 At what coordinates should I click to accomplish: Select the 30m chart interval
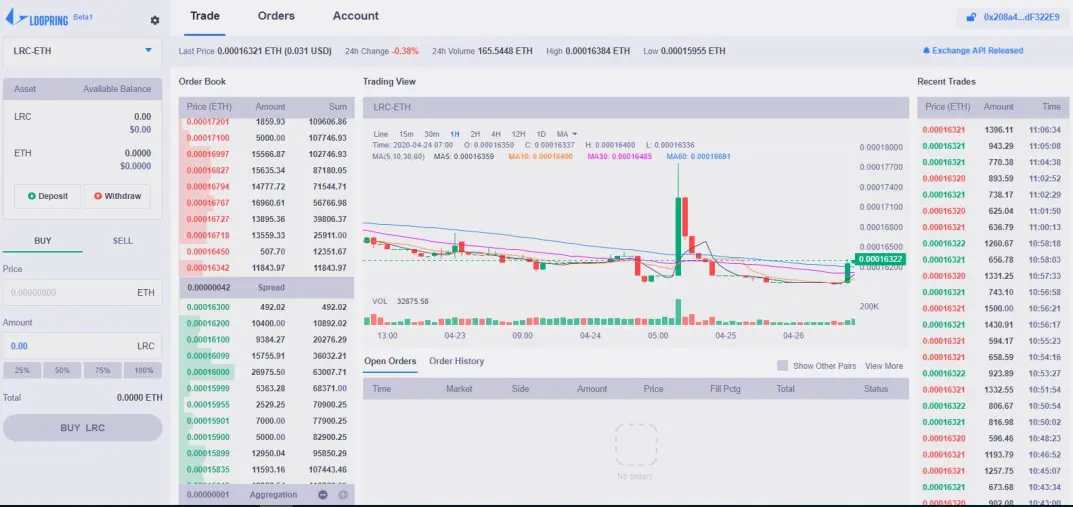[x=432, y=134]
